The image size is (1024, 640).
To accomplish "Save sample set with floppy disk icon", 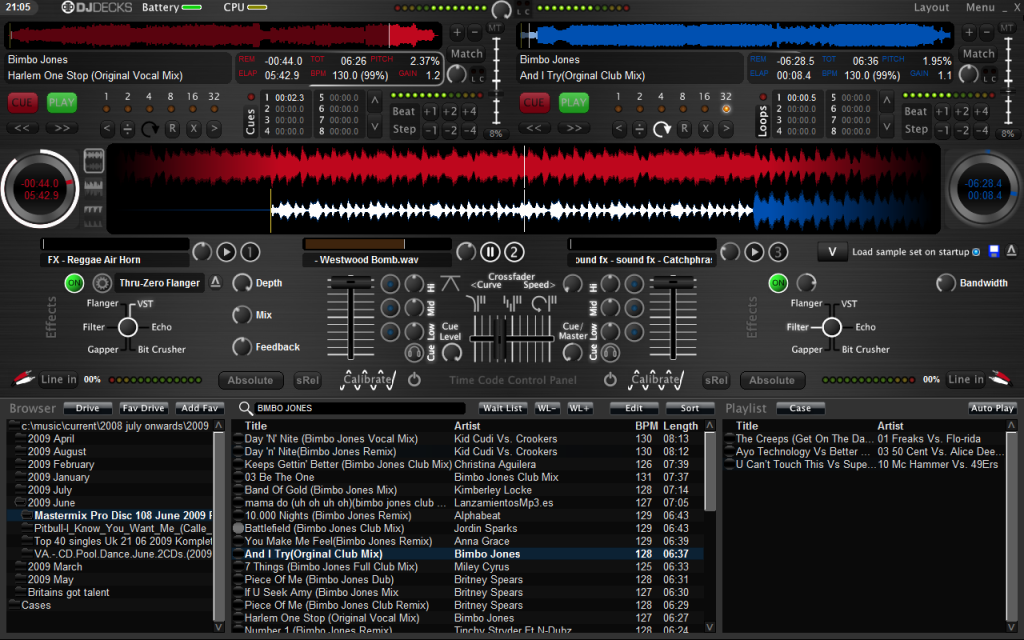I will coord(994,251).
